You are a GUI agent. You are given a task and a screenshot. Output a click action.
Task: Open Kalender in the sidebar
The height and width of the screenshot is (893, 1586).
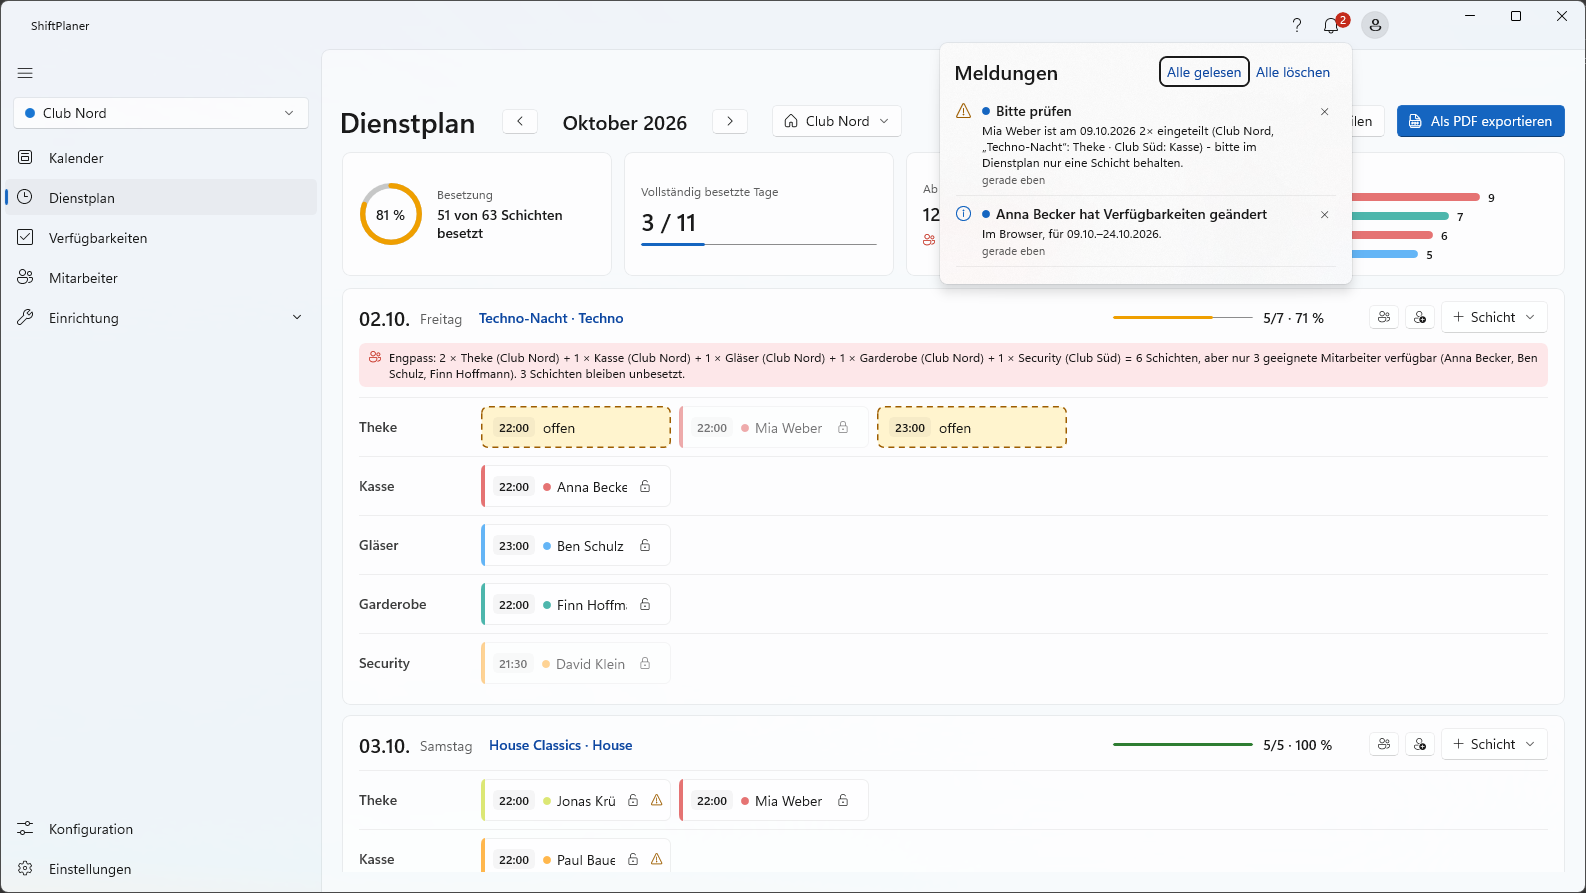click(161, 158)
